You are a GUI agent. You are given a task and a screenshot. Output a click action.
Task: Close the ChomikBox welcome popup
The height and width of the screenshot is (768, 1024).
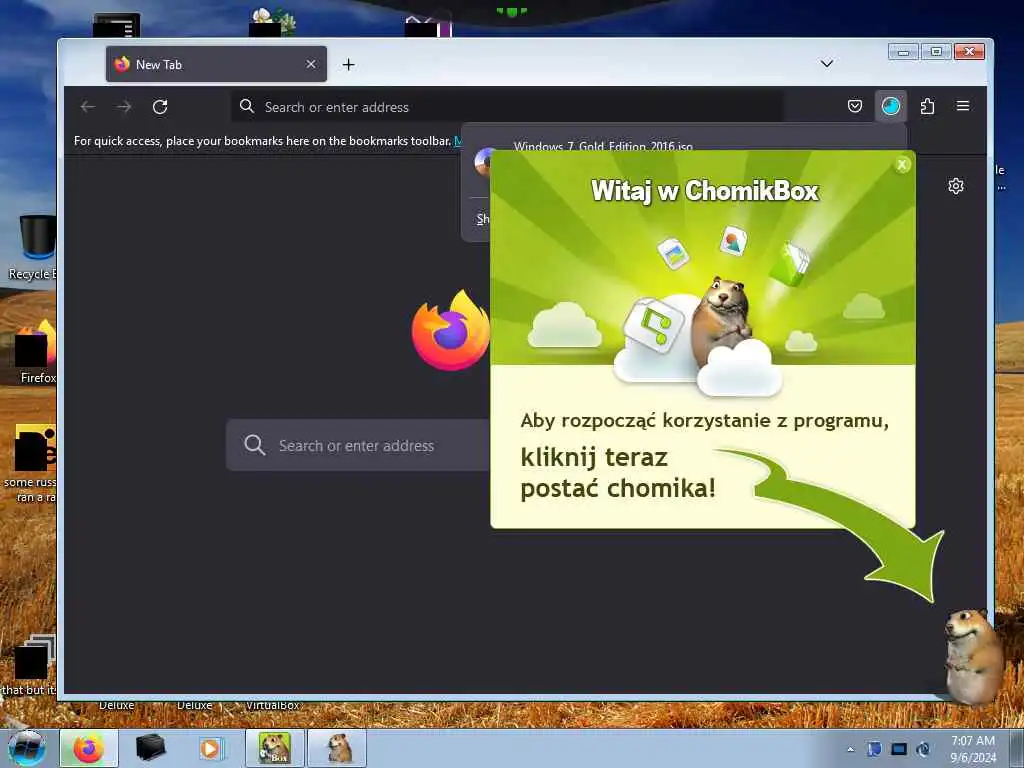902,165
